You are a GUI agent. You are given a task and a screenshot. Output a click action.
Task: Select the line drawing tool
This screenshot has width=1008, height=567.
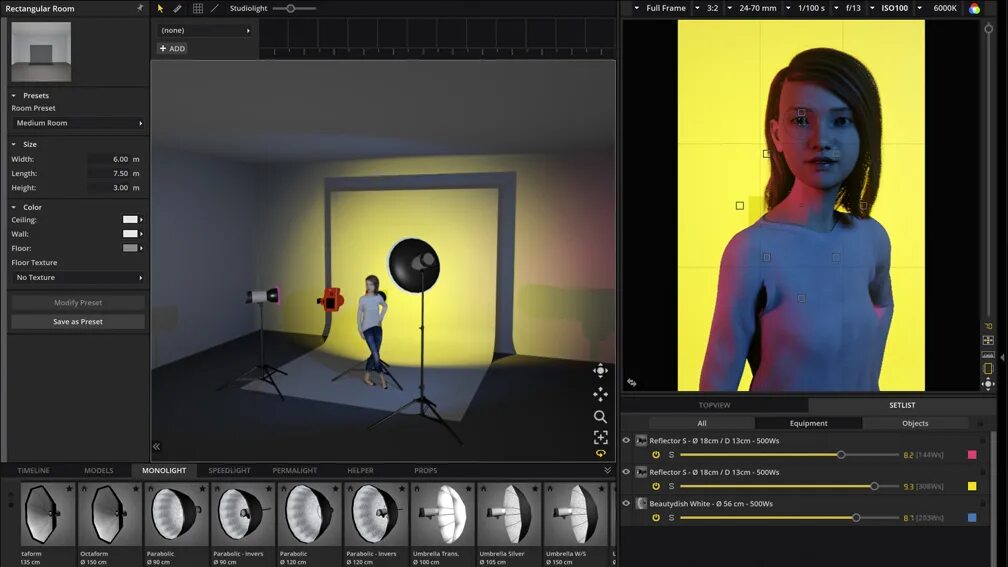(x=215, y=8)
